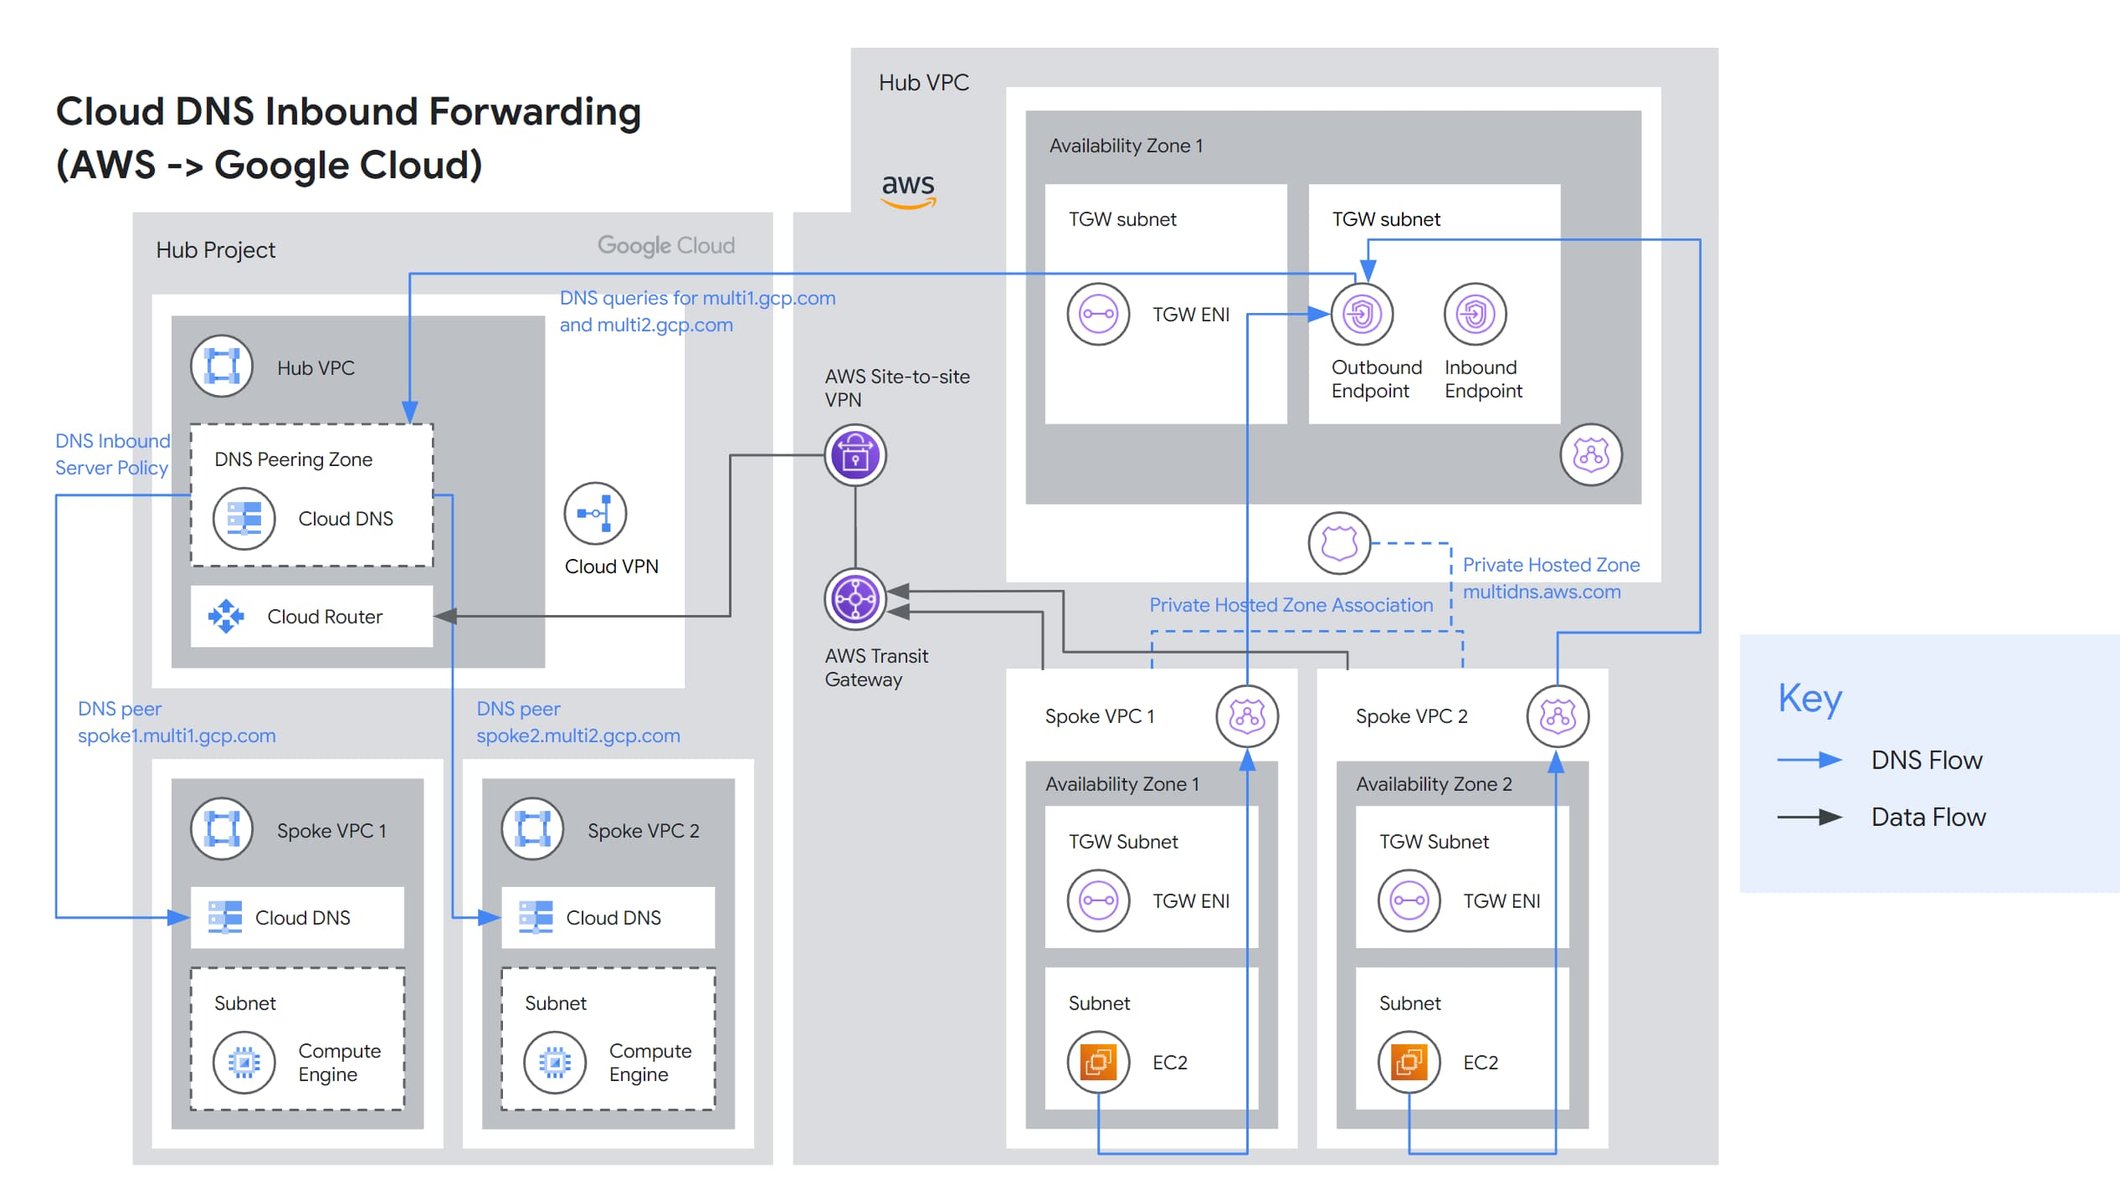Click 'TGW Subnet' label in Spoke VPC 2
This screenshot has width=2120, height=1184.
coord(1434,842)
